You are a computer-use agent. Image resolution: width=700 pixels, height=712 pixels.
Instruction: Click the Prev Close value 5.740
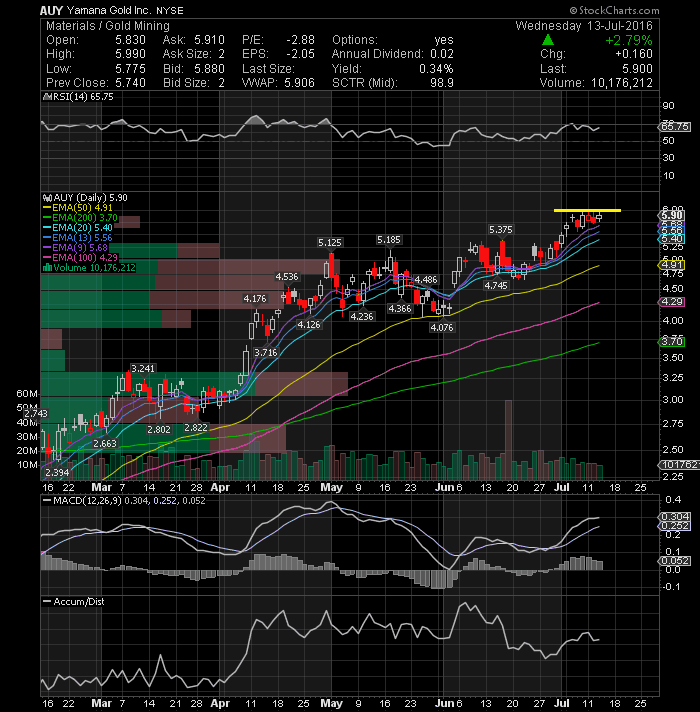130,83
